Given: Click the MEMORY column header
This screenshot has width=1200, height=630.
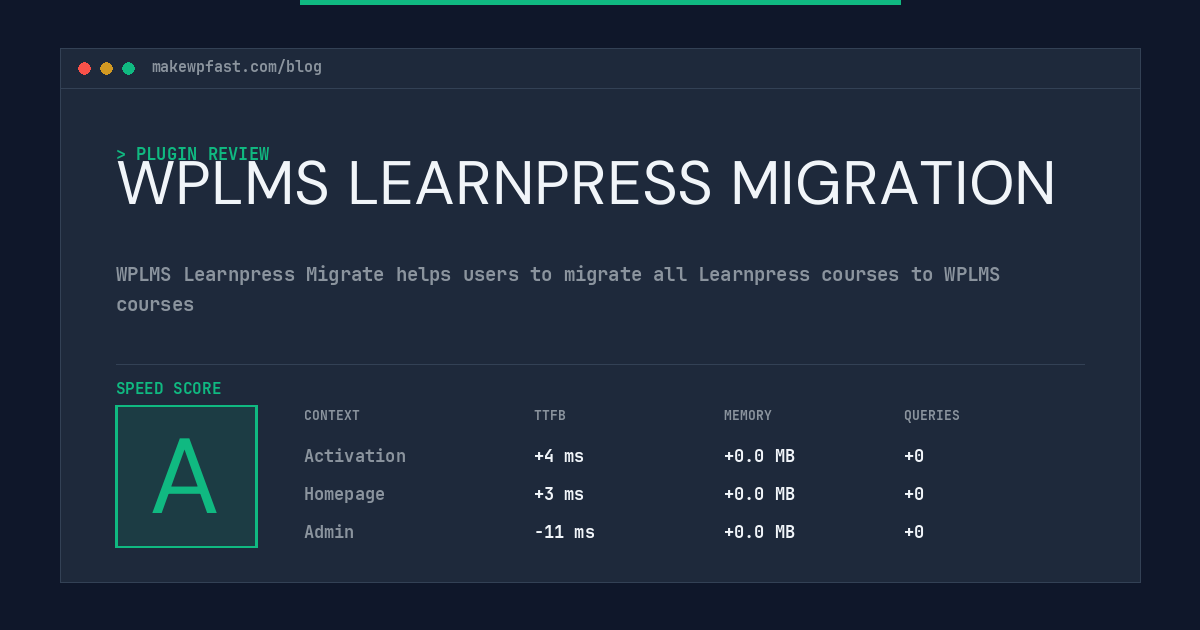Looking at the screenshot, I should (x=748, y=416).
